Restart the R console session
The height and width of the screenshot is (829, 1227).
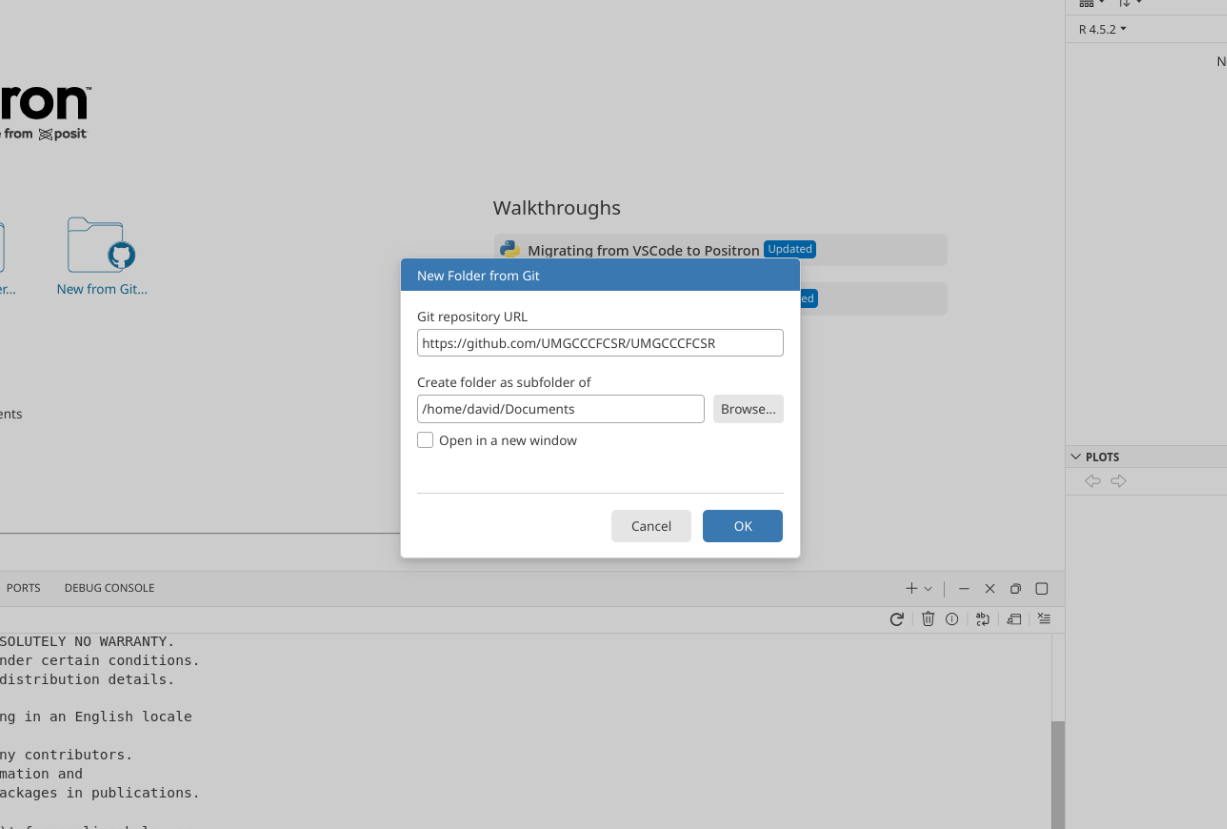(897, 619)
